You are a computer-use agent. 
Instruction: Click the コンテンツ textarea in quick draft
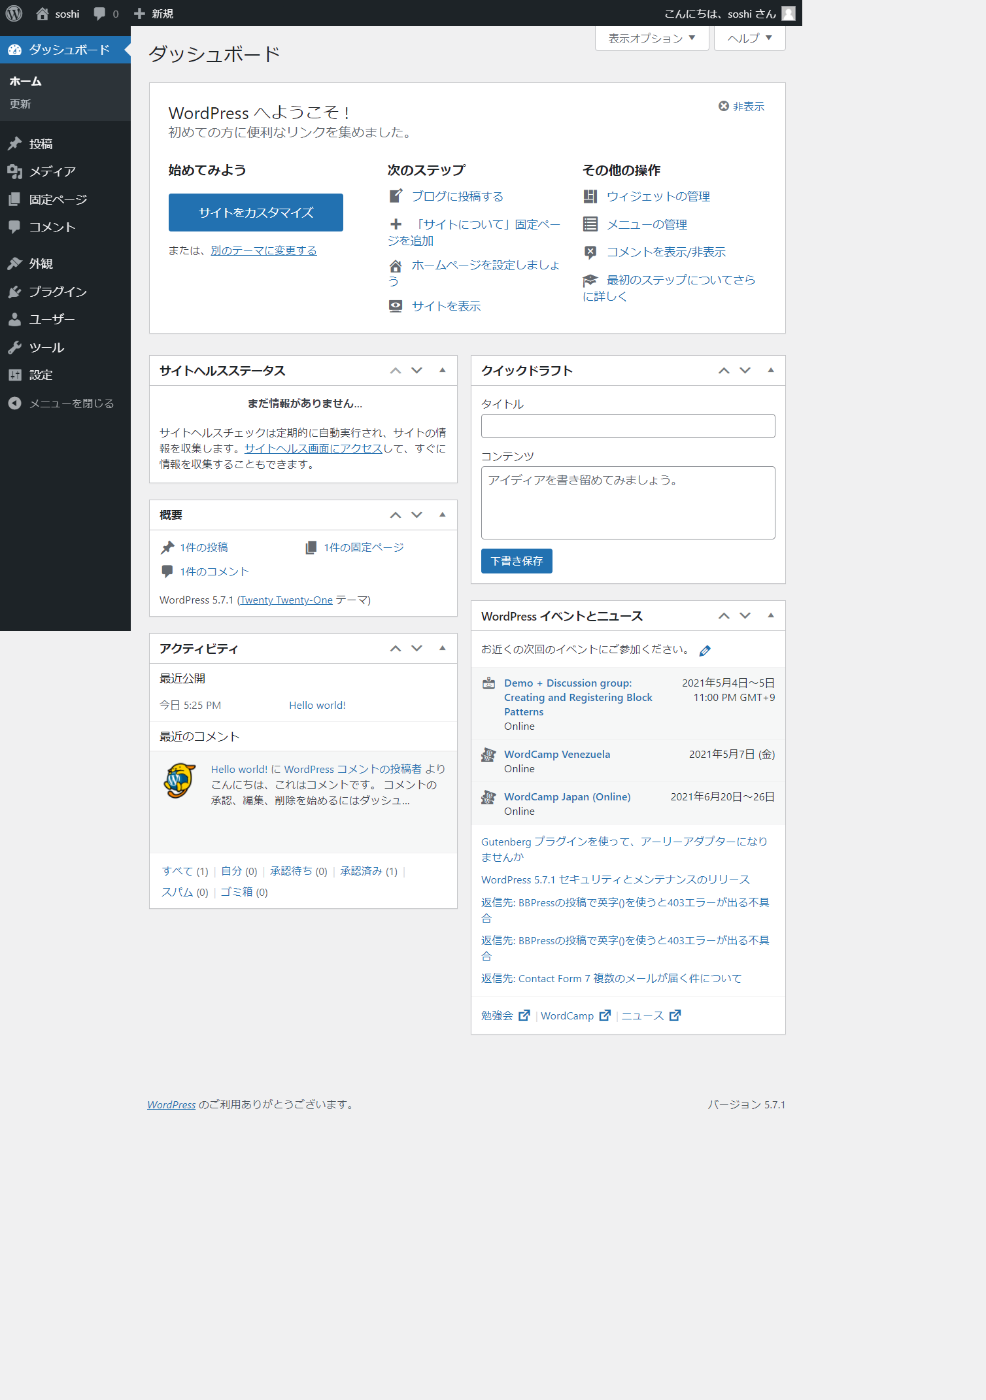point(628,503)
